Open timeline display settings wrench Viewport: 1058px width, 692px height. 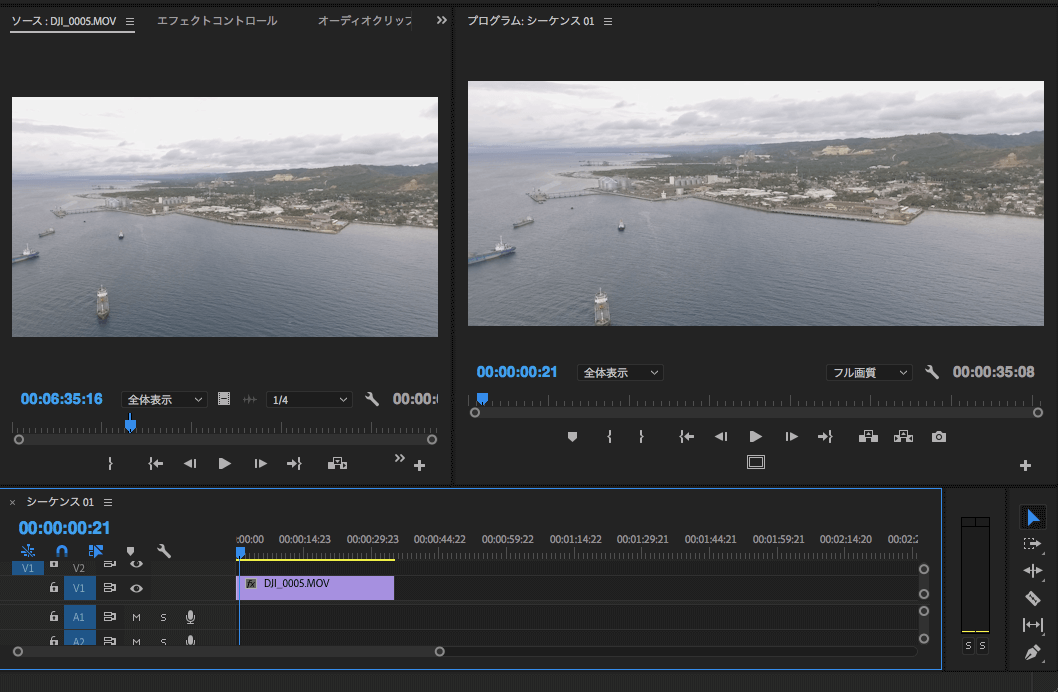[x=164, y=551]
